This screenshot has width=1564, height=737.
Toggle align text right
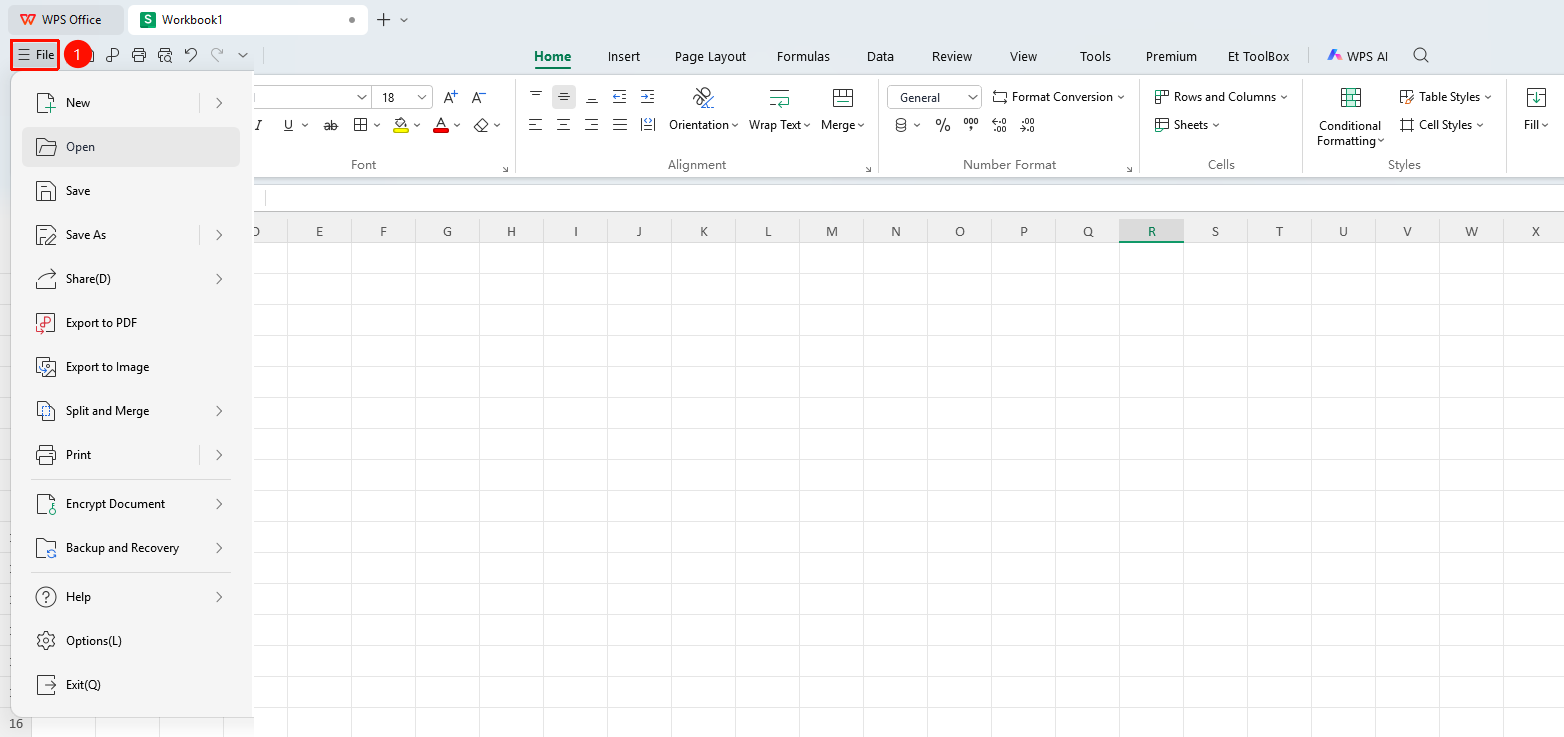coord(592,125)
